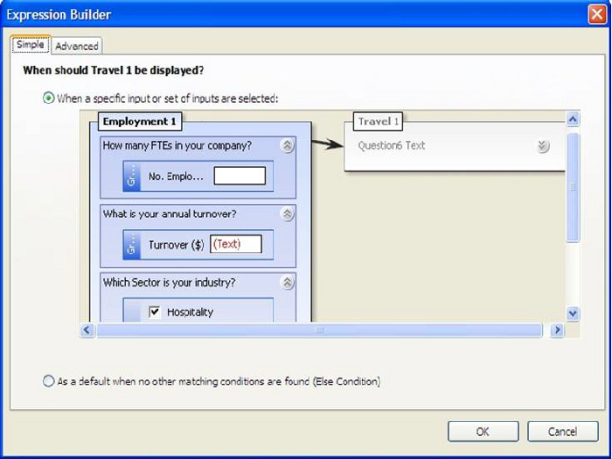612x459 pixels.
Task: Close the Expression Builder dialog
Action: coord(597,14)
